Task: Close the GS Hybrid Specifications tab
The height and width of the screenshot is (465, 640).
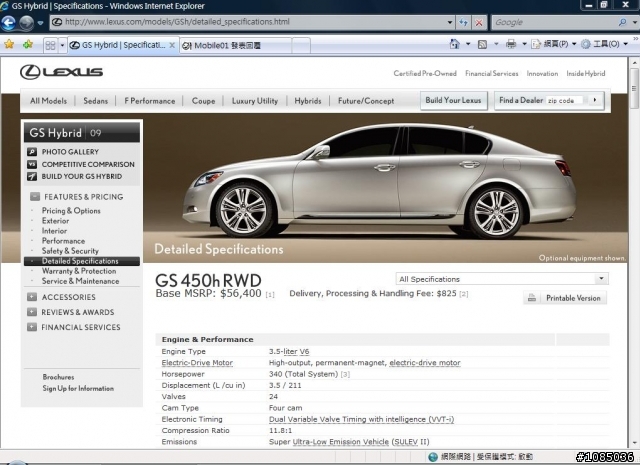Action: click(x=172, y=45)
